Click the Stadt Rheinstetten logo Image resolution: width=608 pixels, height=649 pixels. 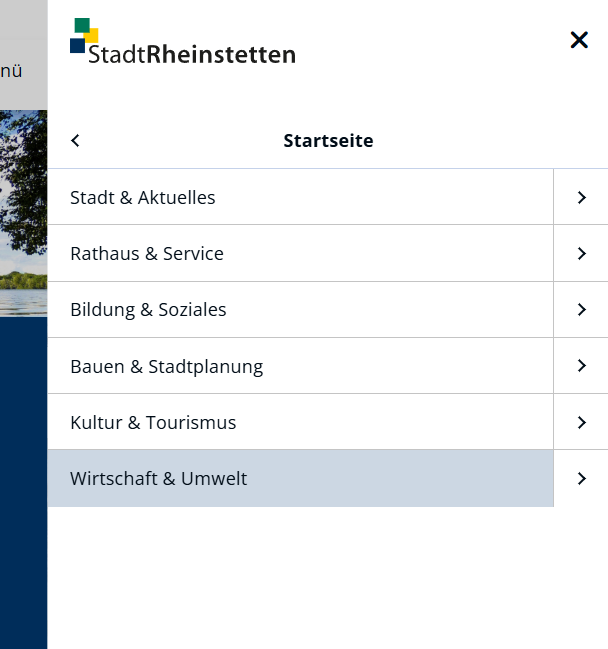pyautogui.click(x=183, y=42)
